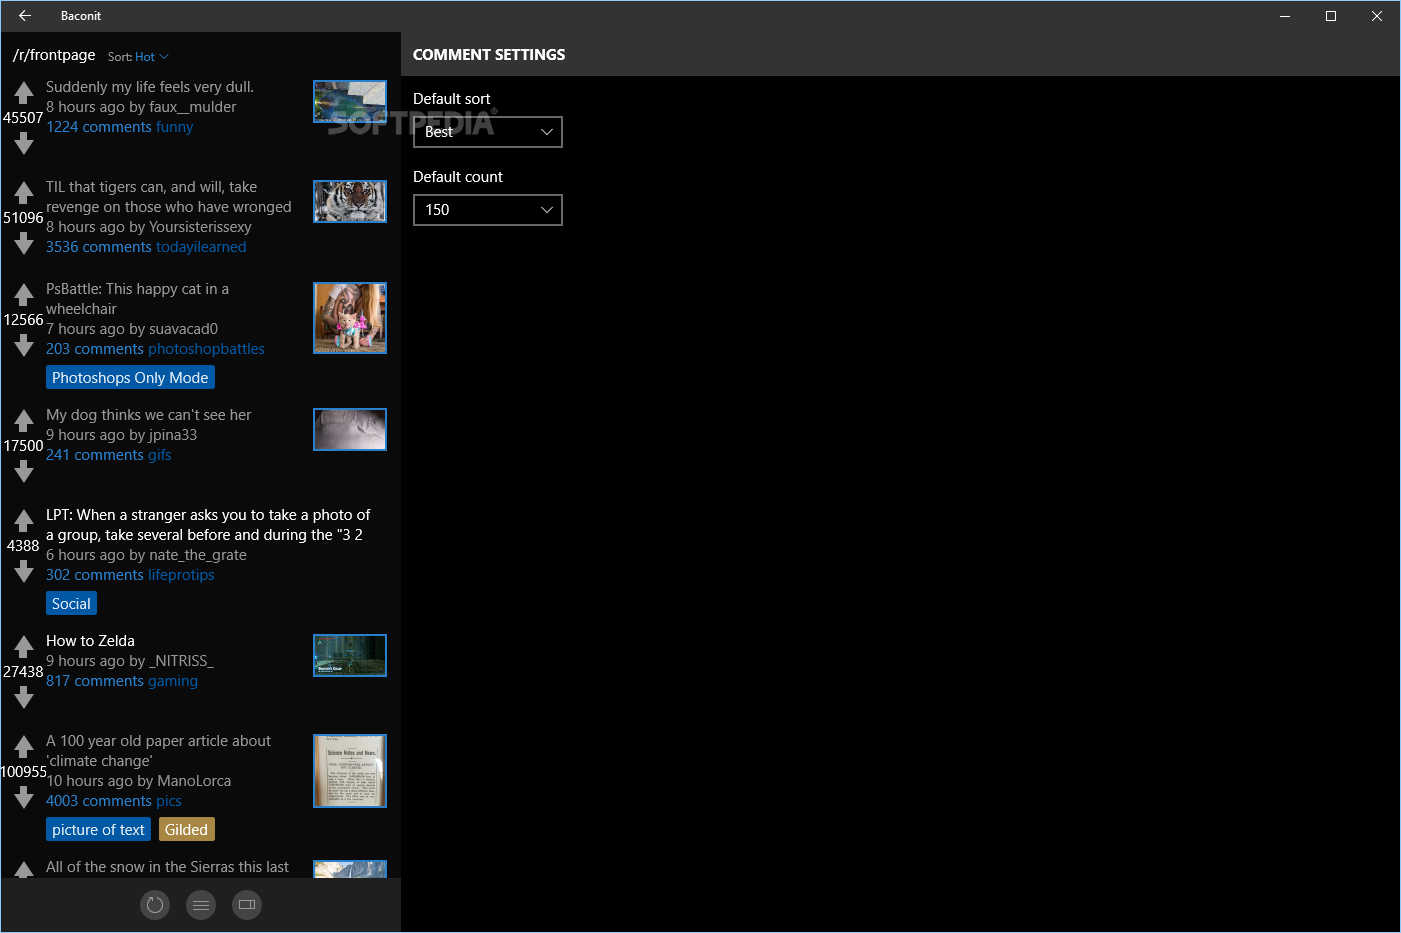This screenshot has width=1401, height=933.
Task: Downvote the 'My dog thinks' post
Action: 24,472
